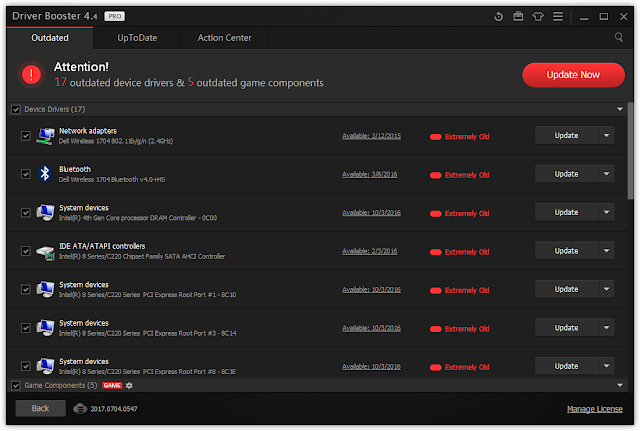Click Extremely Old status of Bluetooth

[460, 175]
